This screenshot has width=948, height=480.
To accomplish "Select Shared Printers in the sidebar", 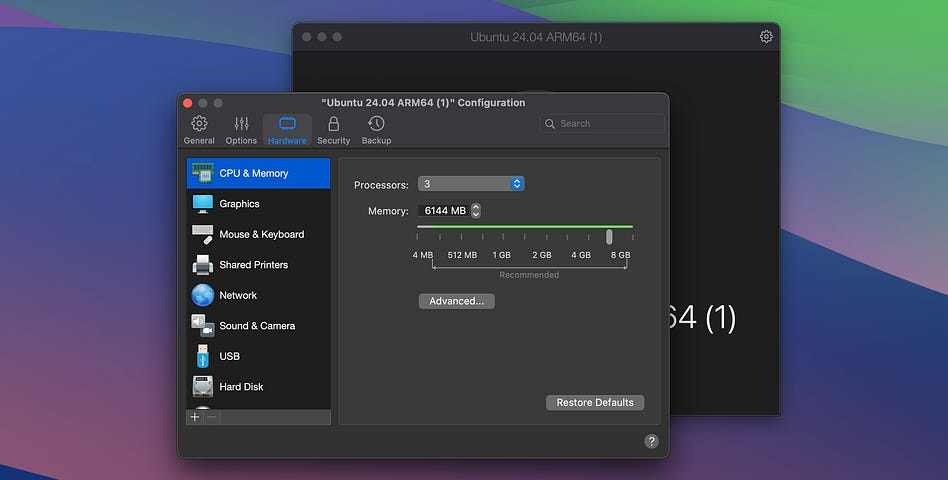I will pyautogui.click(x=258, y=265).
